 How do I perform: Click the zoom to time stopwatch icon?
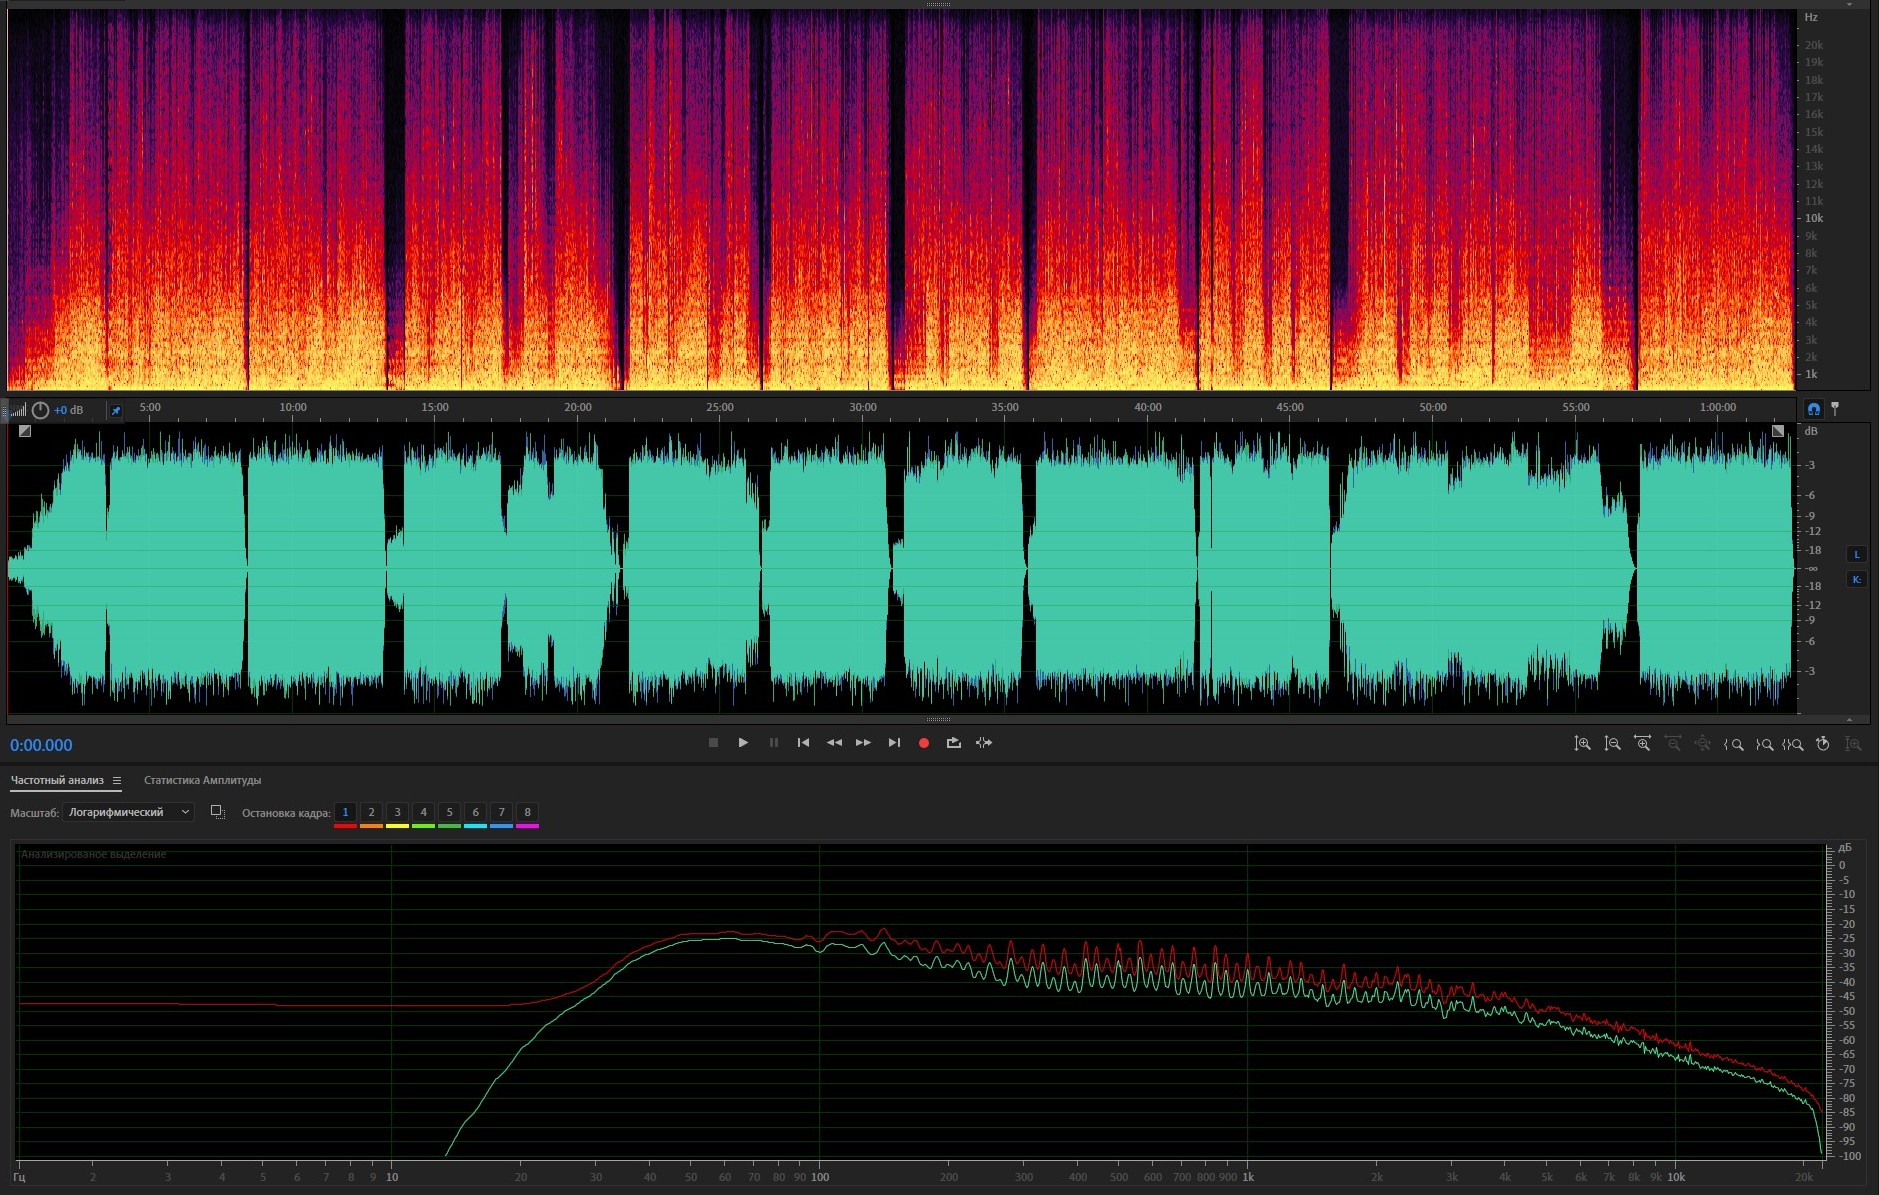[1822, 744]
